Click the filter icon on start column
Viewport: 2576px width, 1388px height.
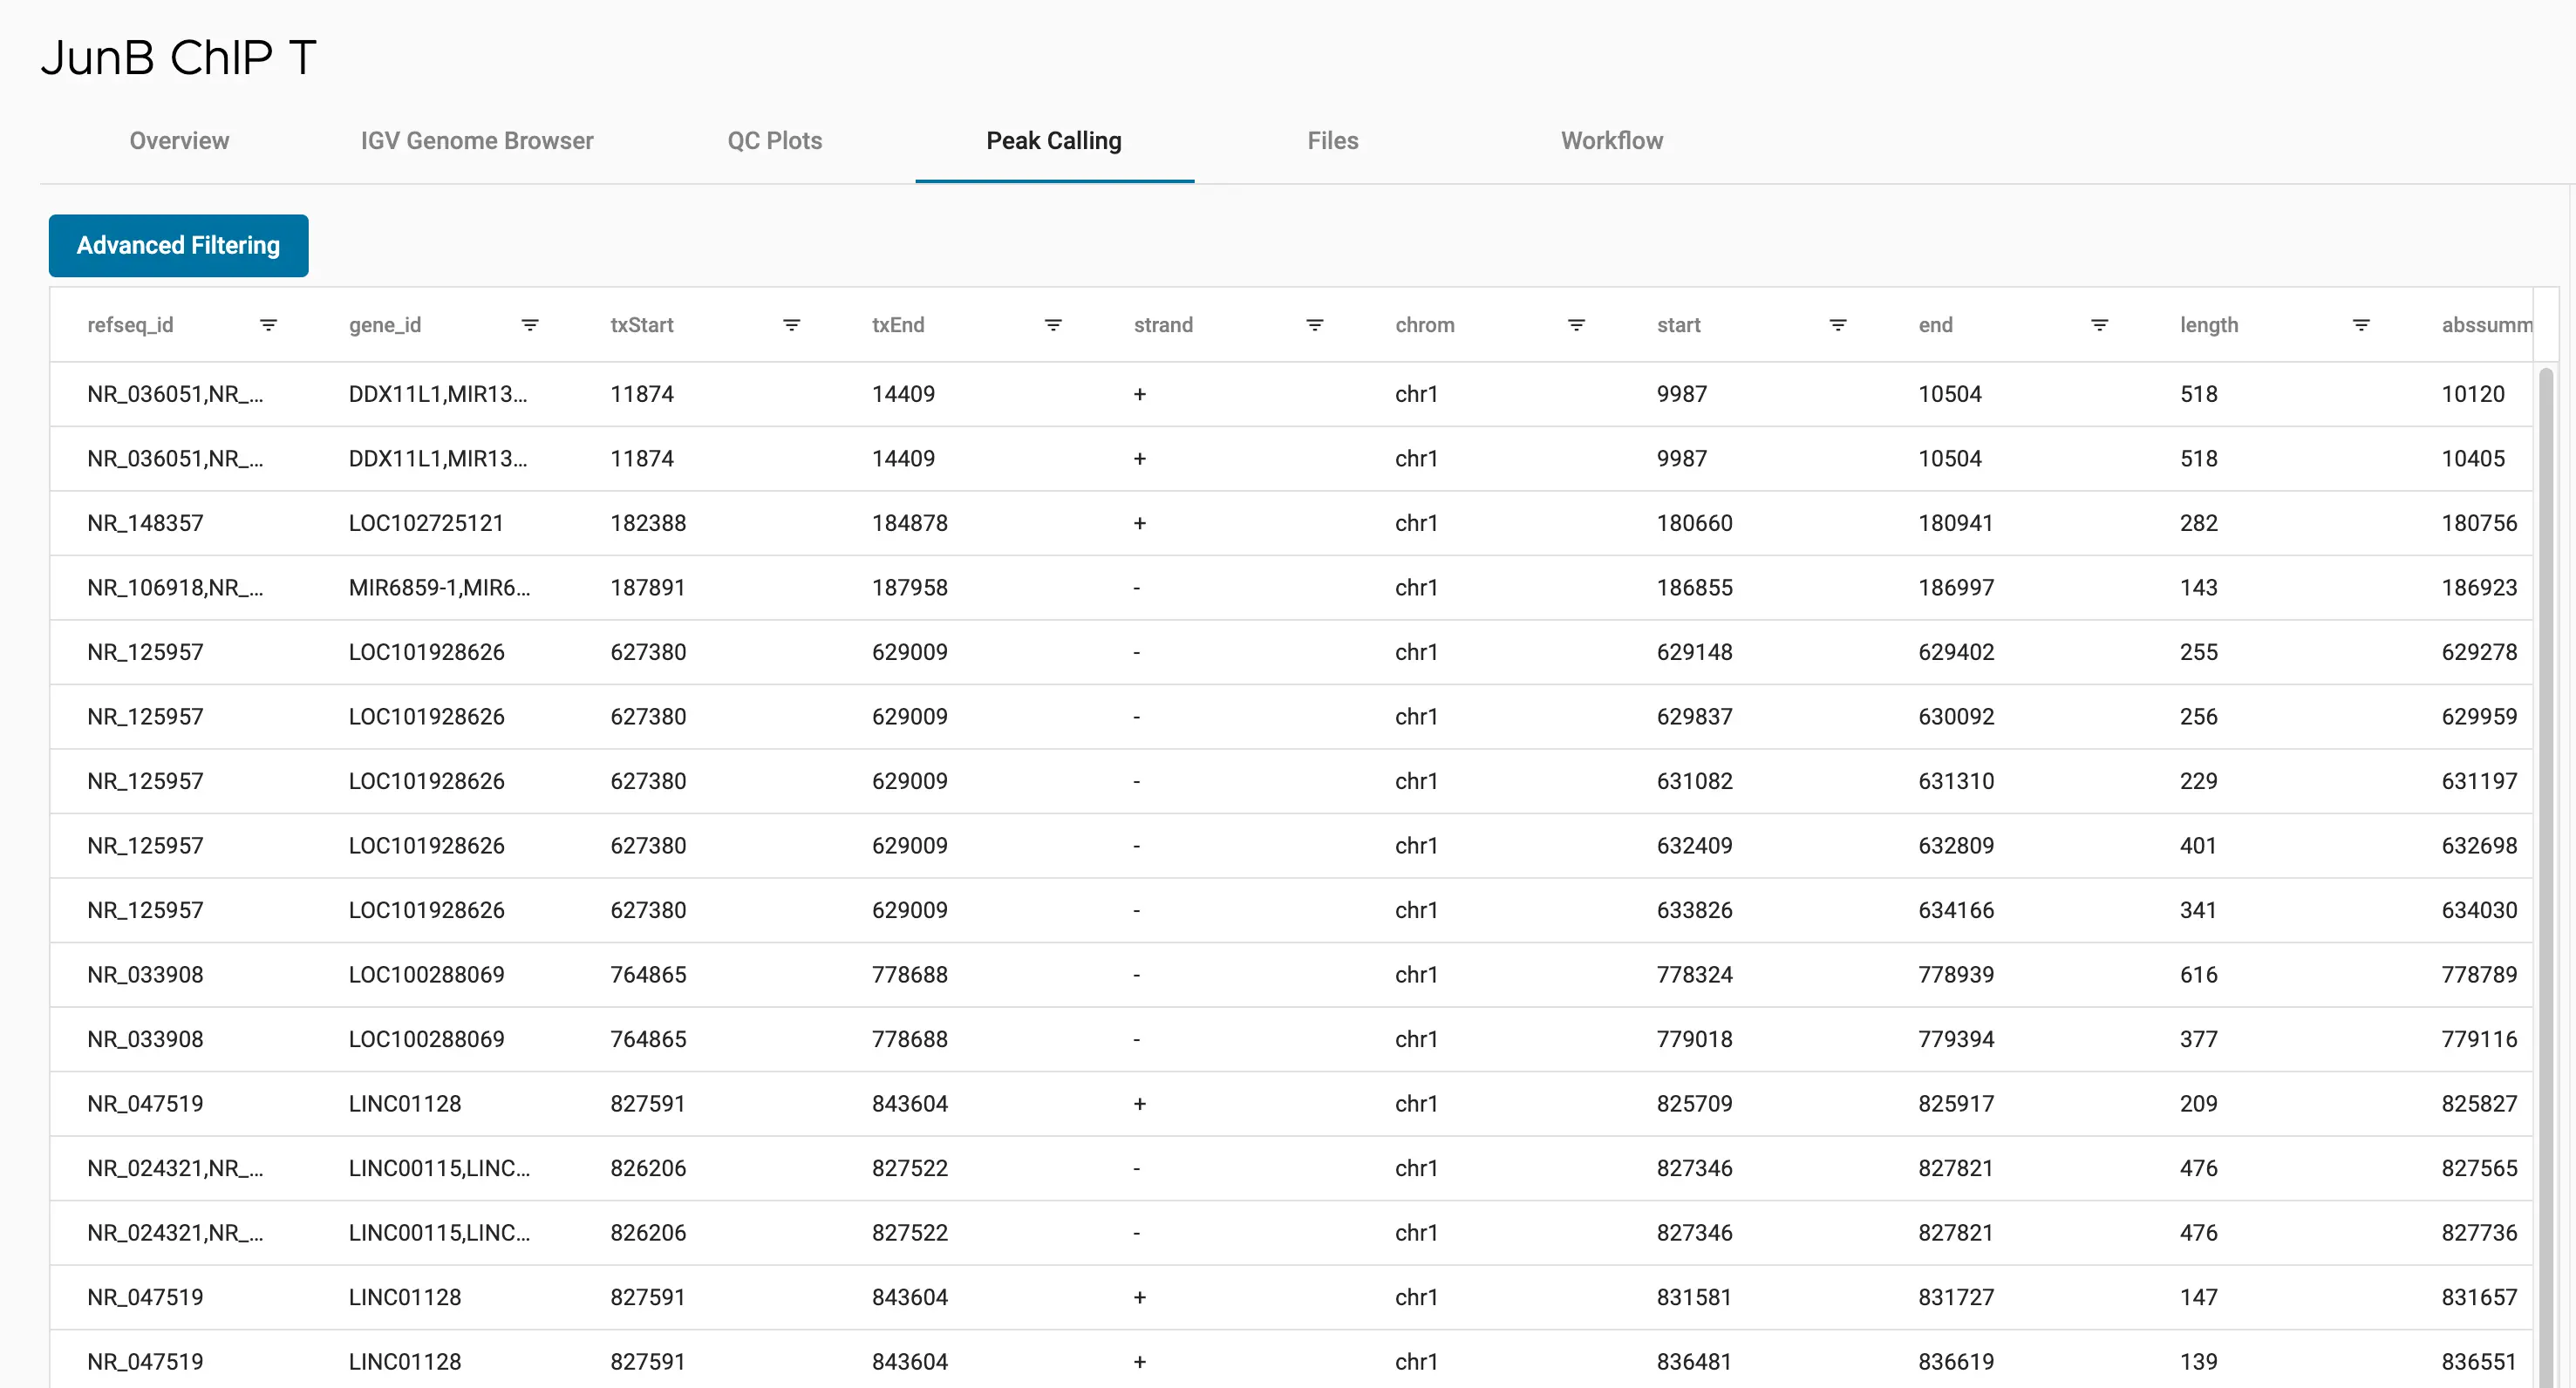tap(1837, 326)
